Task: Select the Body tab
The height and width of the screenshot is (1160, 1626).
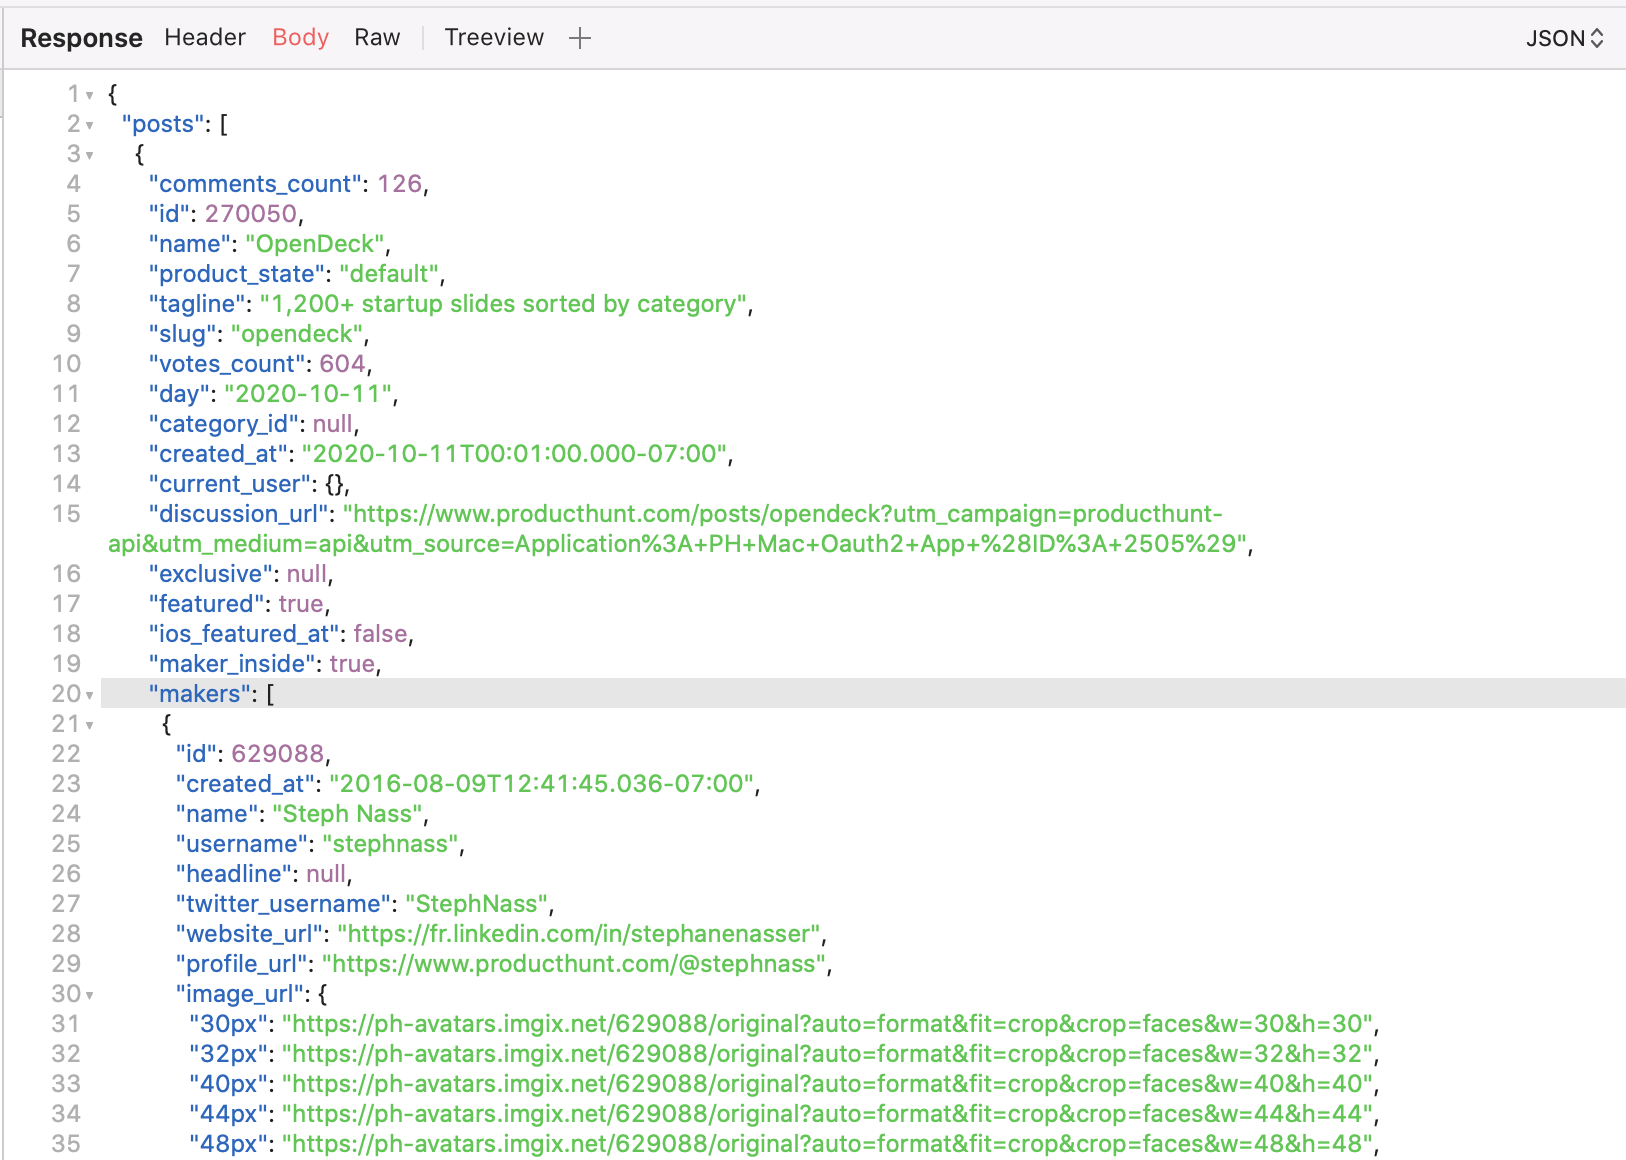Action: [x=299, y=37]
